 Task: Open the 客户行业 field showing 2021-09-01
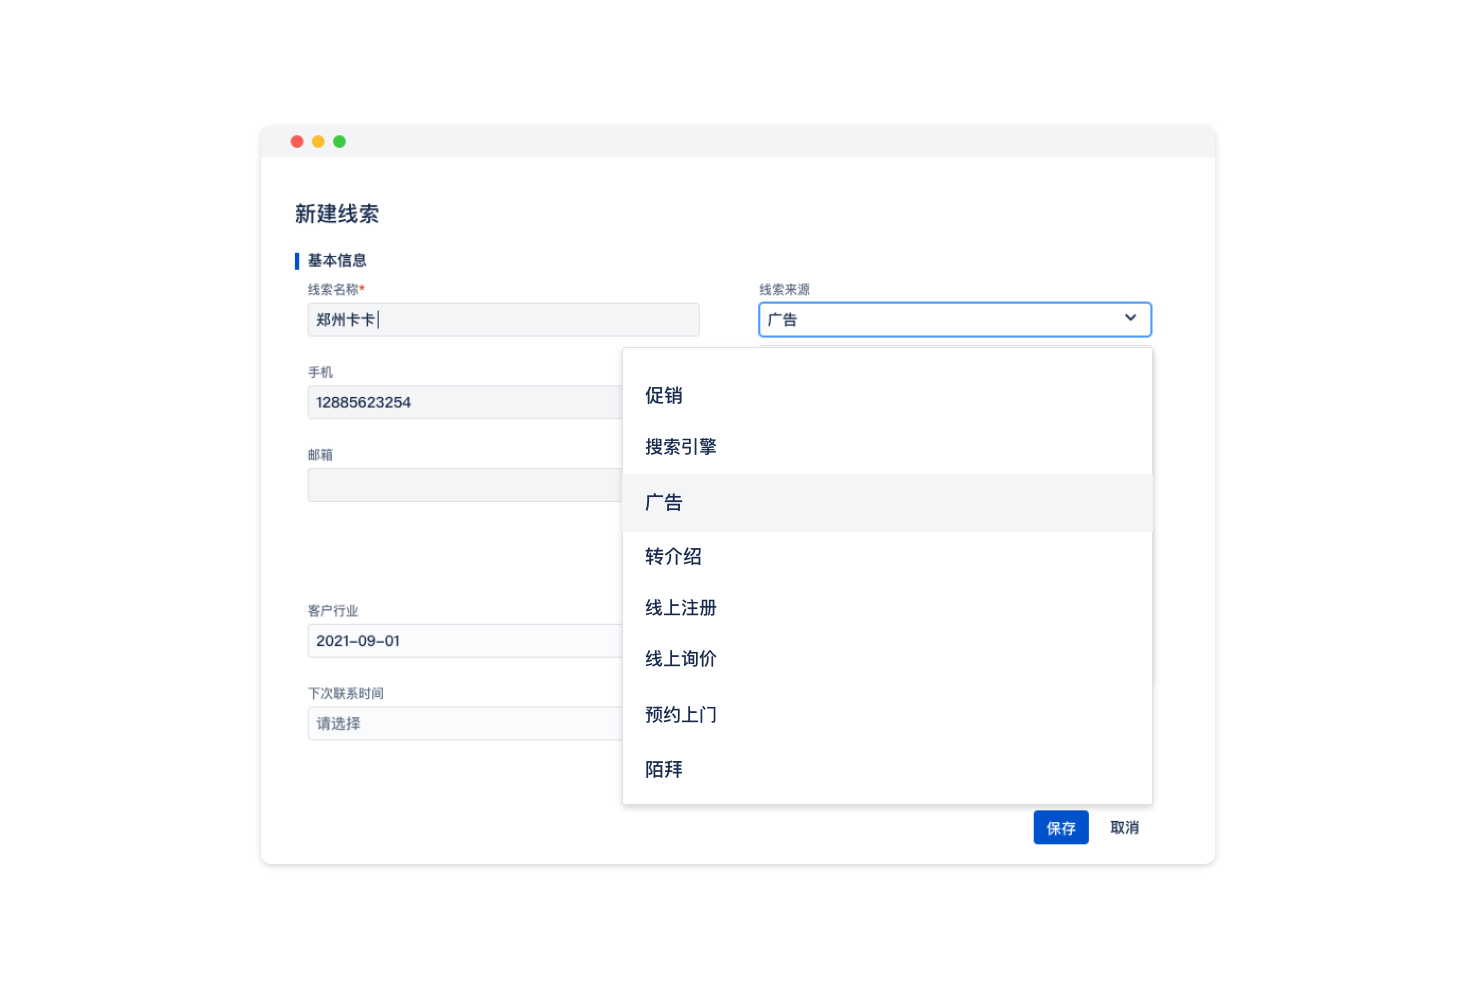tap(465, 641)
